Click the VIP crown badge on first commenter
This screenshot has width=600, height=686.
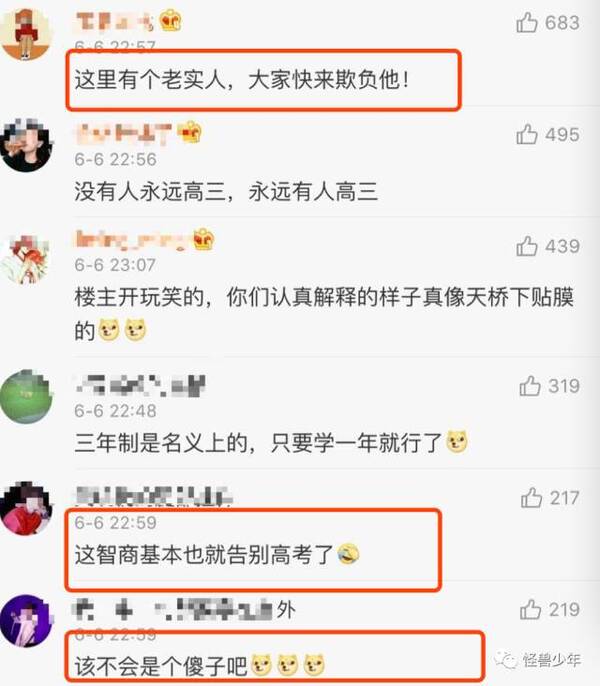[x=171, y=21]
